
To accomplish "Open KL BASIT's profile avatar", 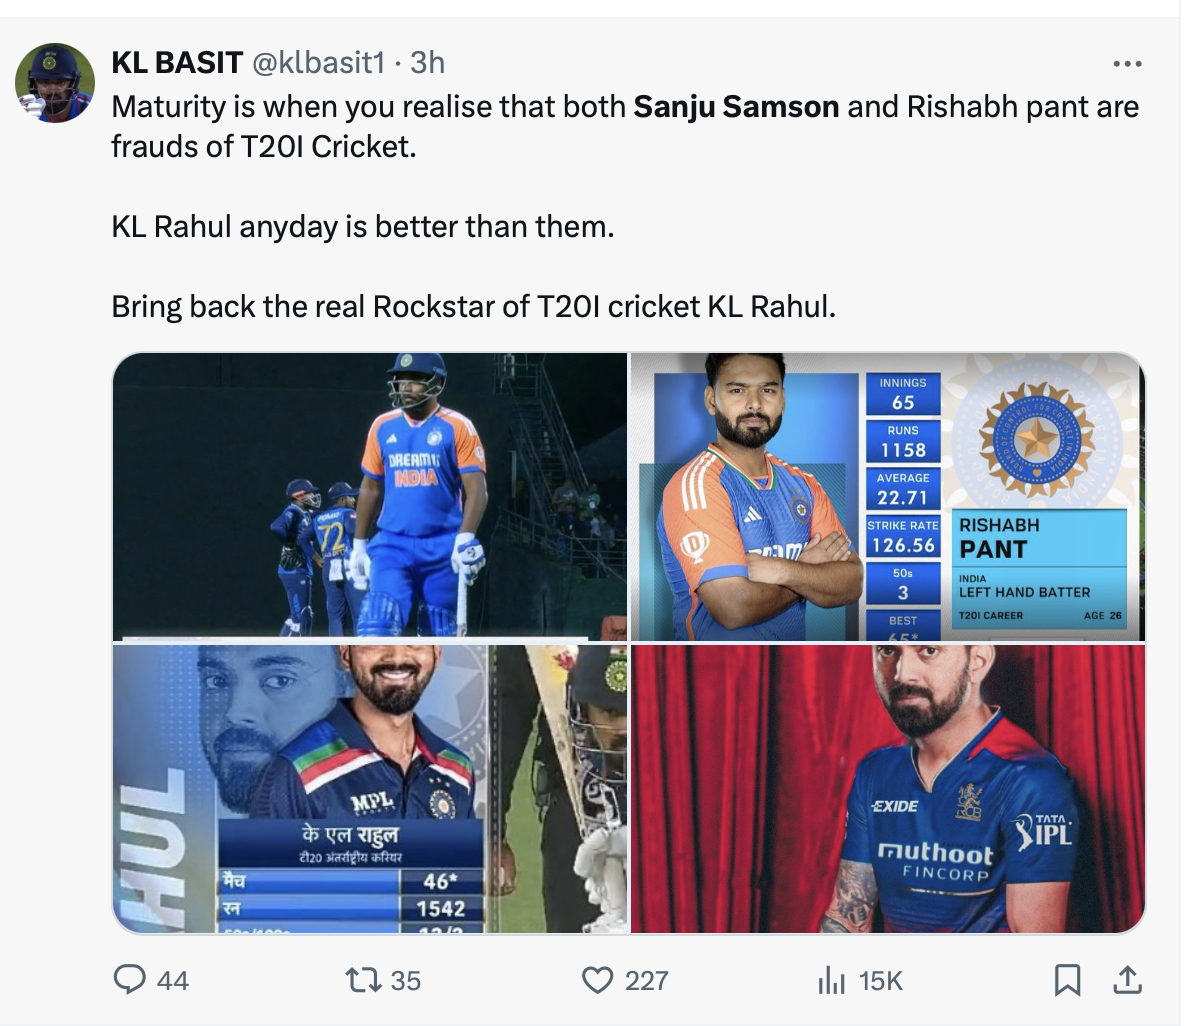I will pyautogui.click(x=54, y=82).
